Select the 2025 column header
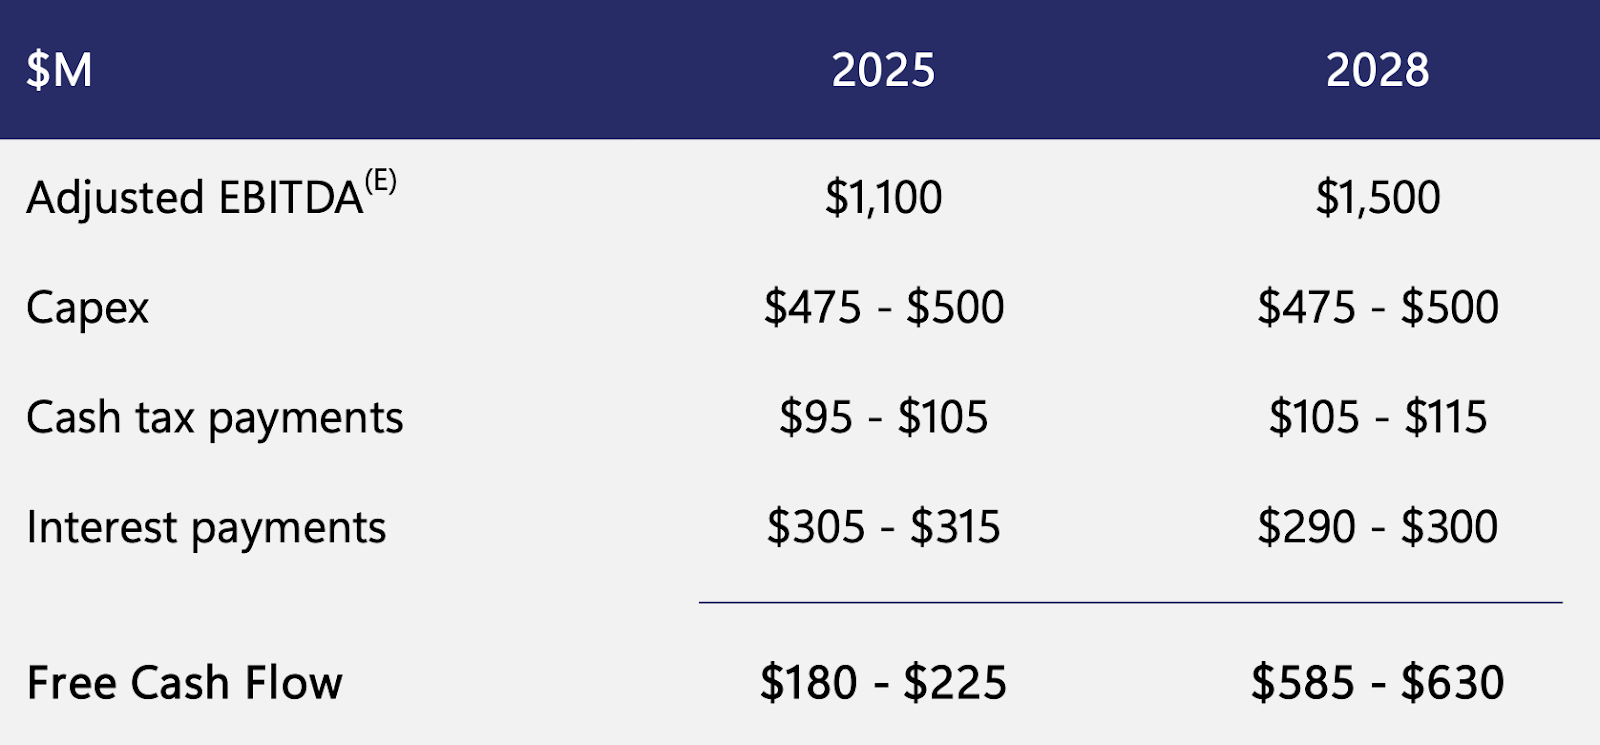Screen dimensions: 1600x745 pos(883,70)
